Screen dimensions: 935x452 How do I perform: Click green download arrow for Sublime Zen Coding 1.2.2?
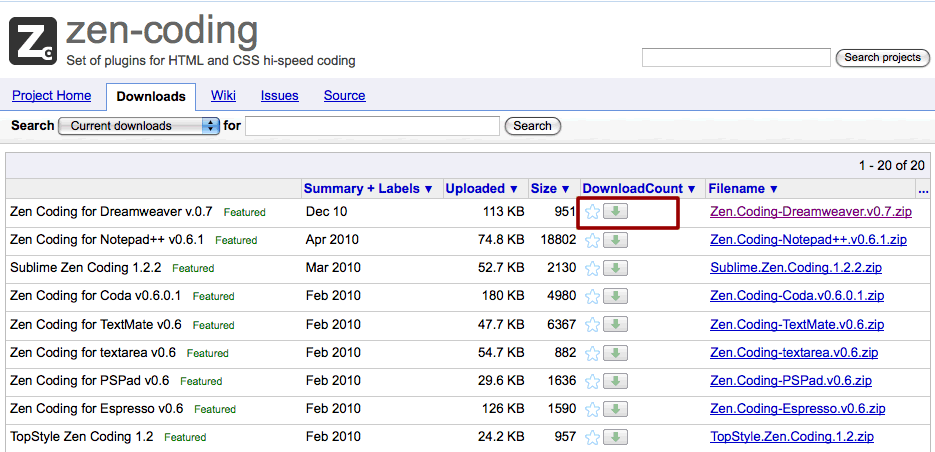tap(615, 268)
